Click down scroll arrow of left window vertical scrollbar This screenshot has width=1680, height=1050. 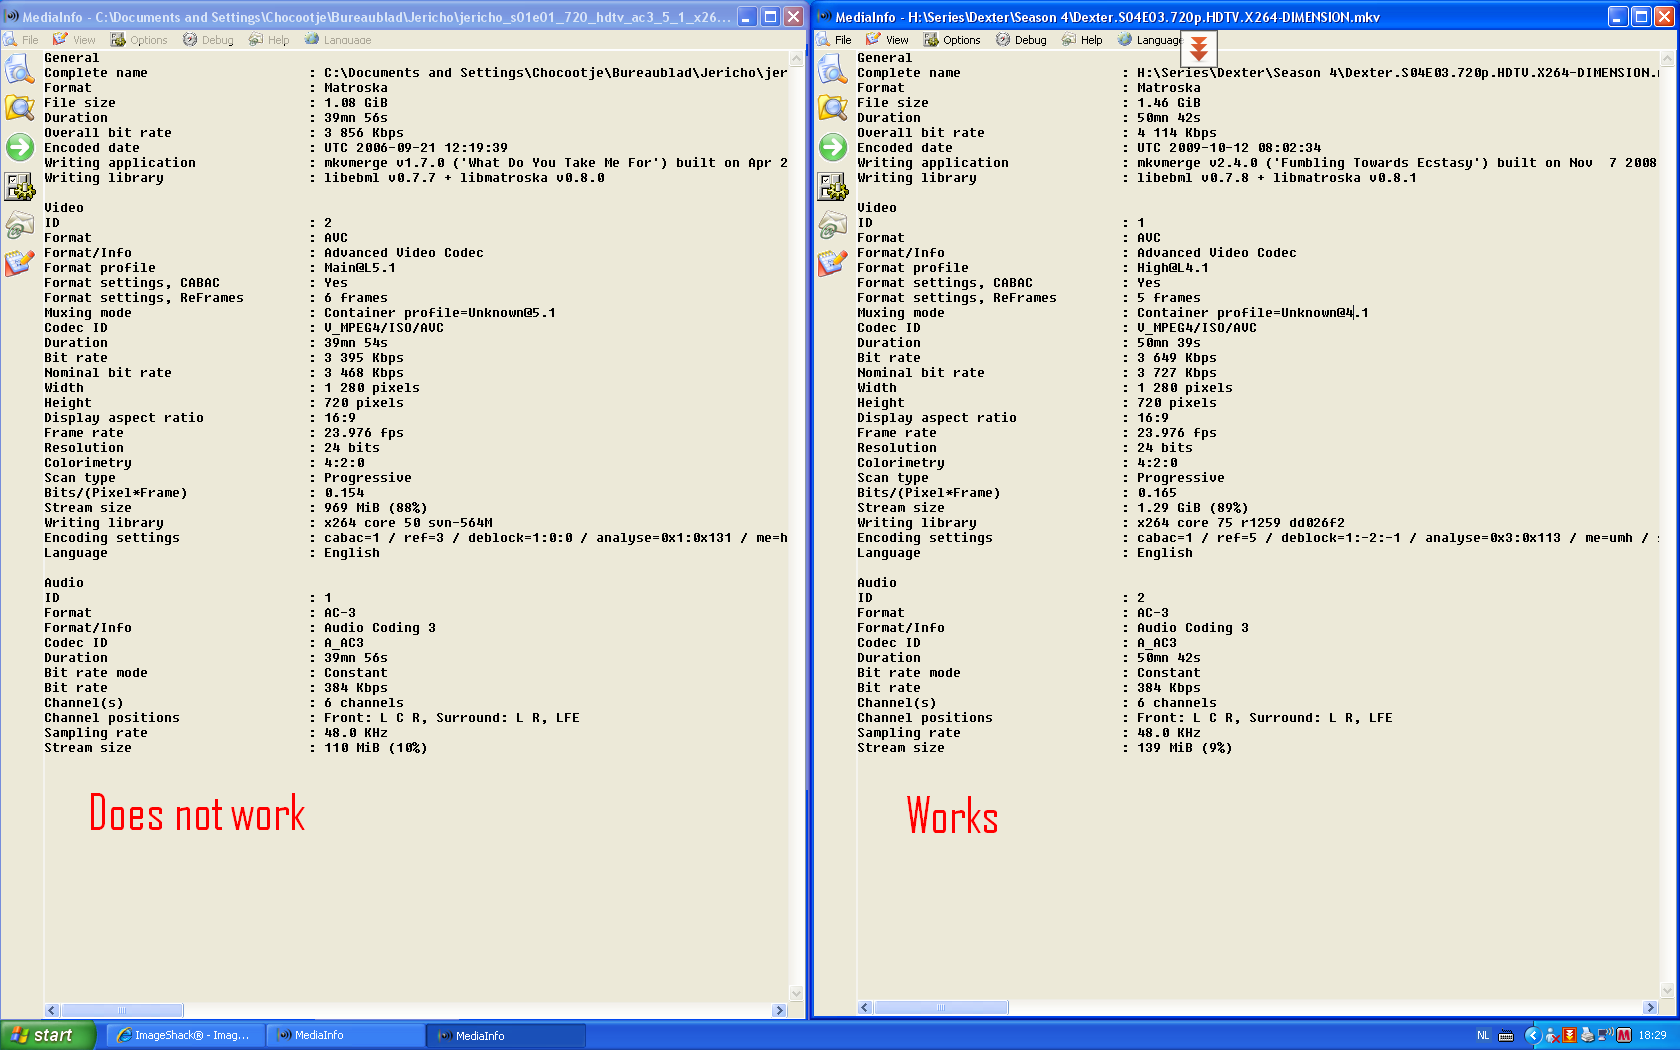pyautogui.click(x=796, y=993)
